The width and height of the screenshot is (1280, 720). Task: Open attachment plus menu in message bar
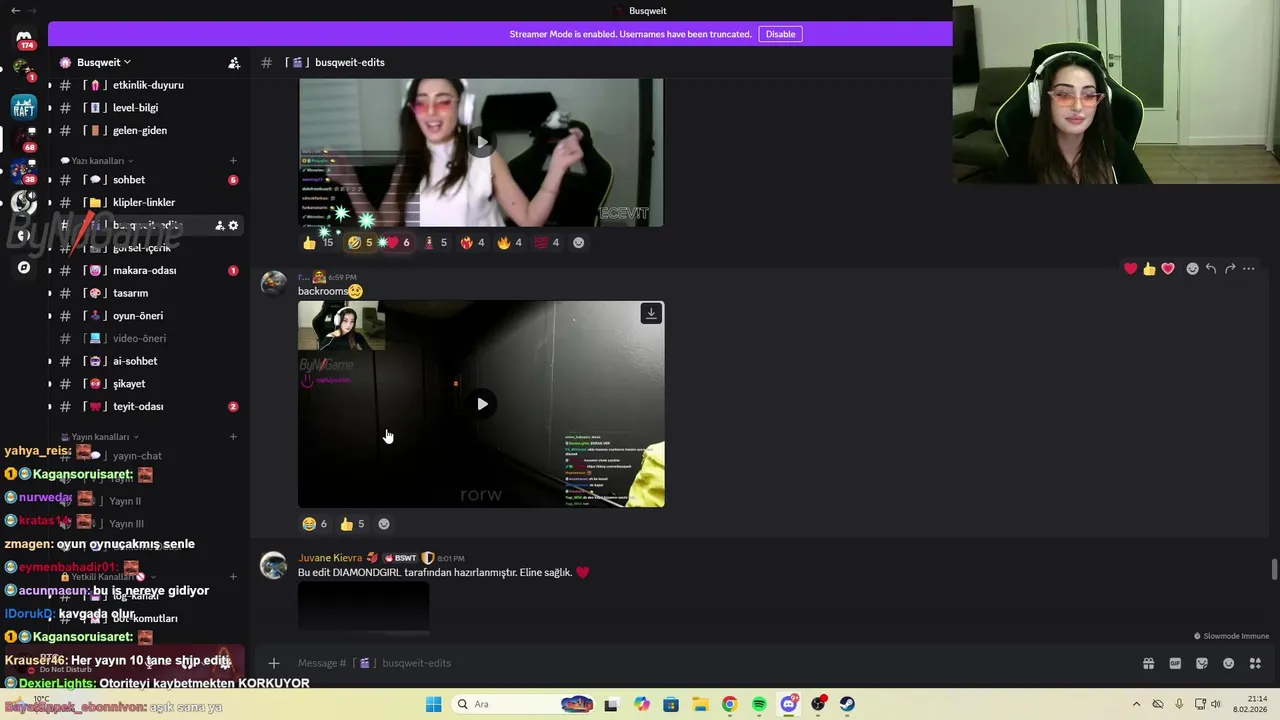tap(273, 663)
